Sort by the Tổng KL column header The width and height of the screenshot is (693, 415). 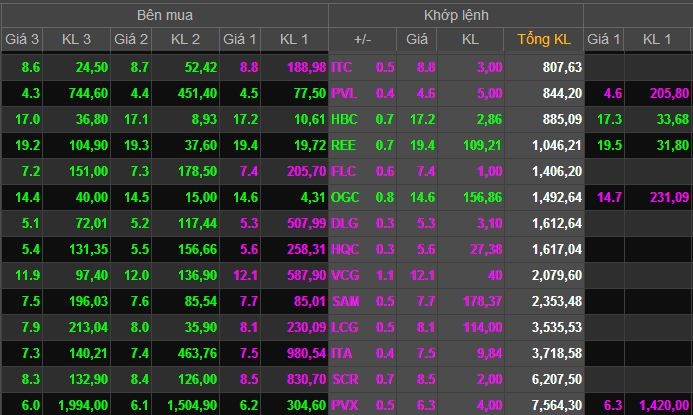coord(543,40)
